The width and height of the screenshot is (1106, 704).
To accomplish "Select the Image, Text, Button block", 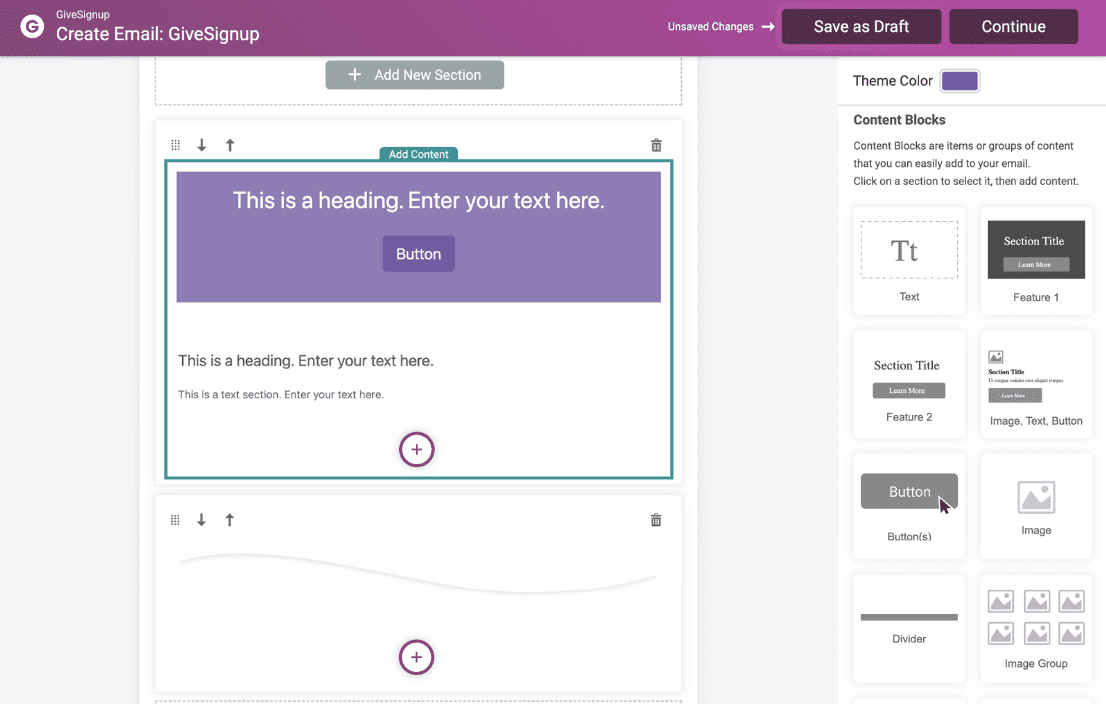I will pos(1036,384).
